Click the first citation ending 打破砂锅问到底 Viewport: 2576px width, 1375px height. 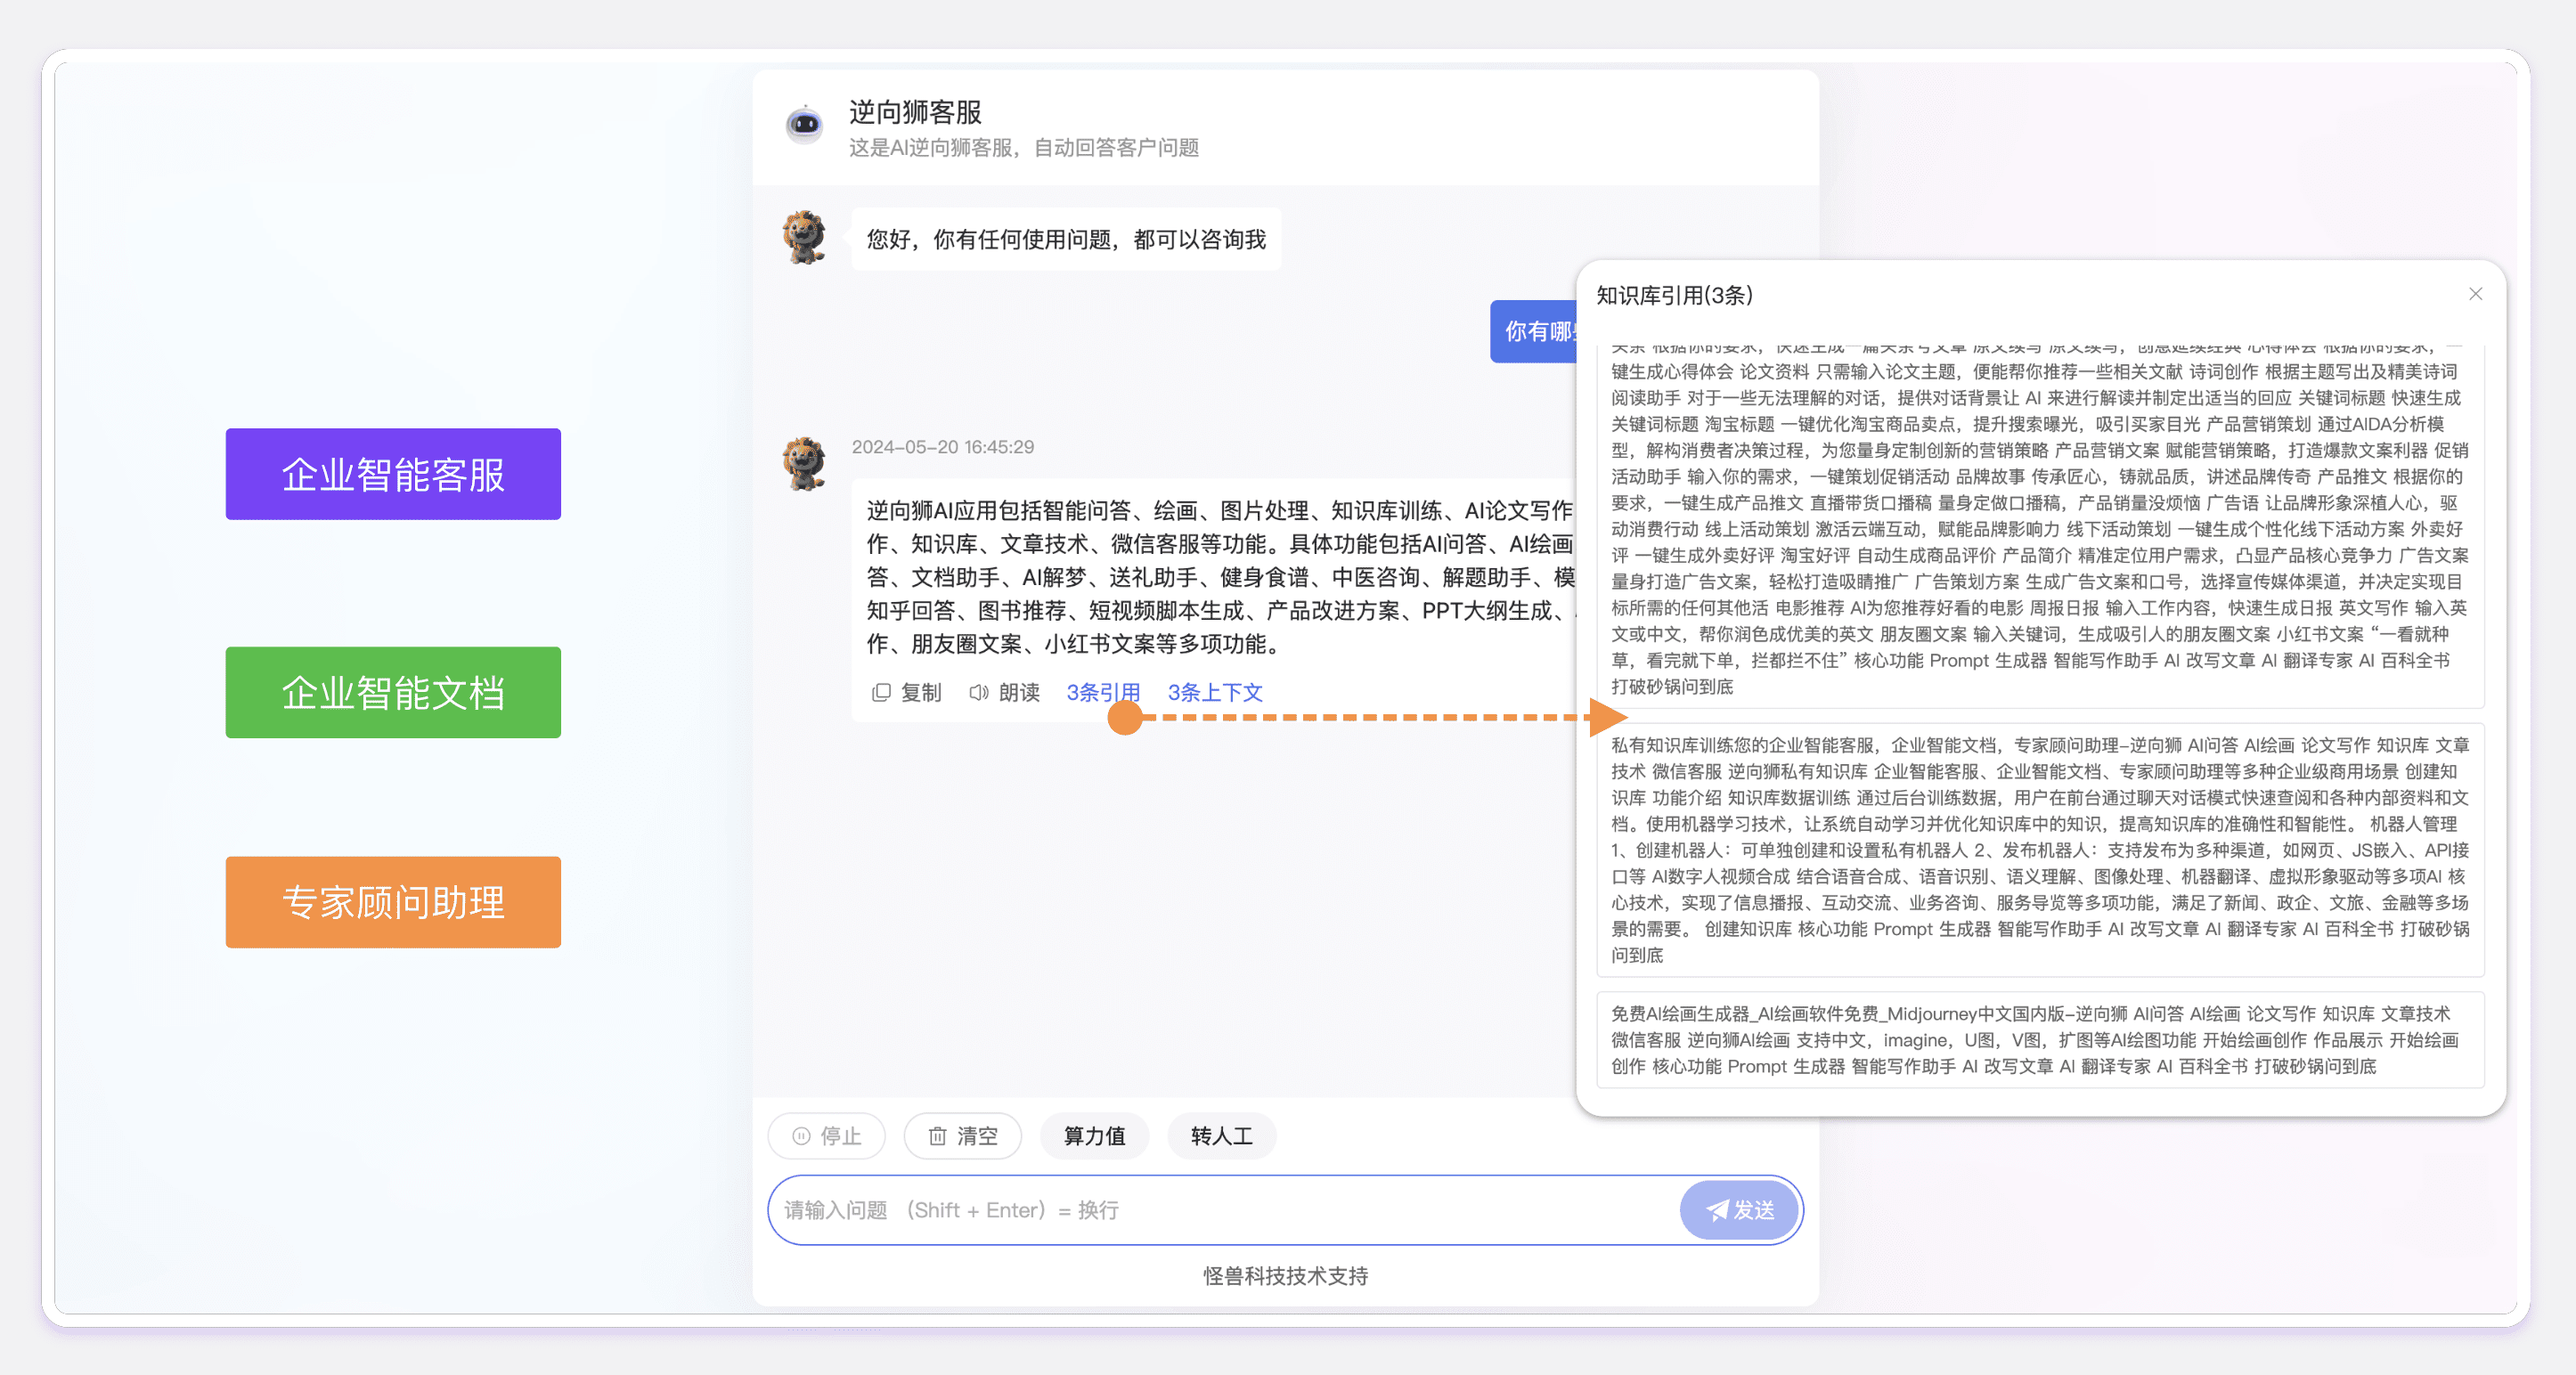[x=2040, y=526]
